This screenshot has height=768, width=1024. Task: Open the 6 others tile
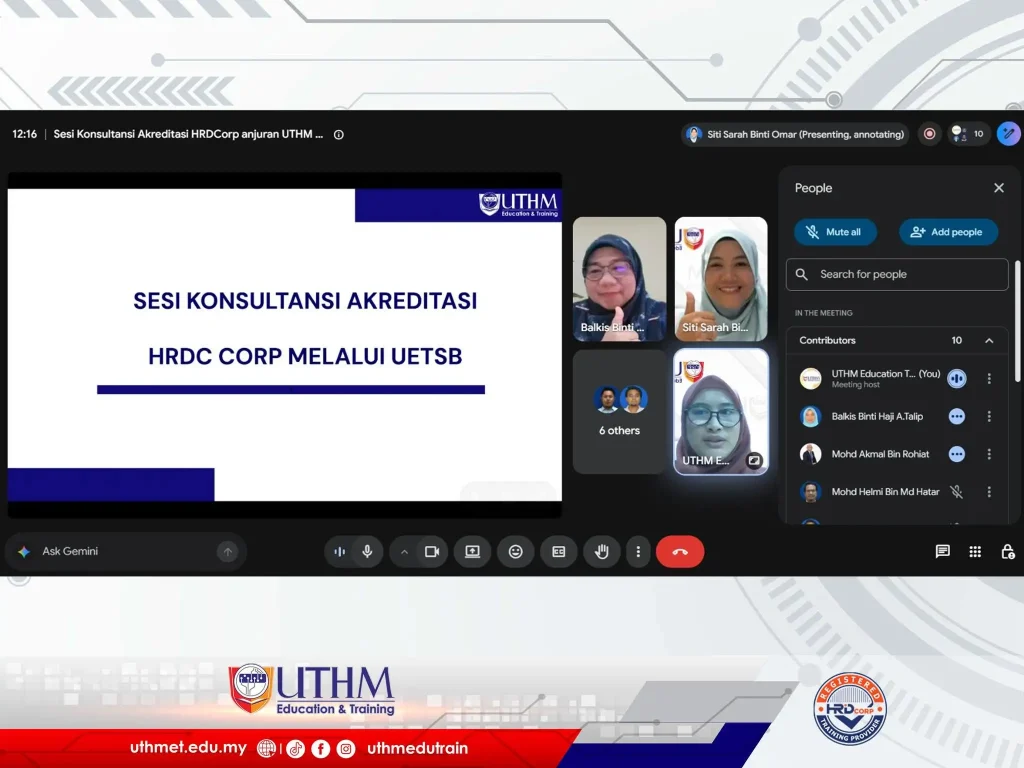click(x=619, y=411)
